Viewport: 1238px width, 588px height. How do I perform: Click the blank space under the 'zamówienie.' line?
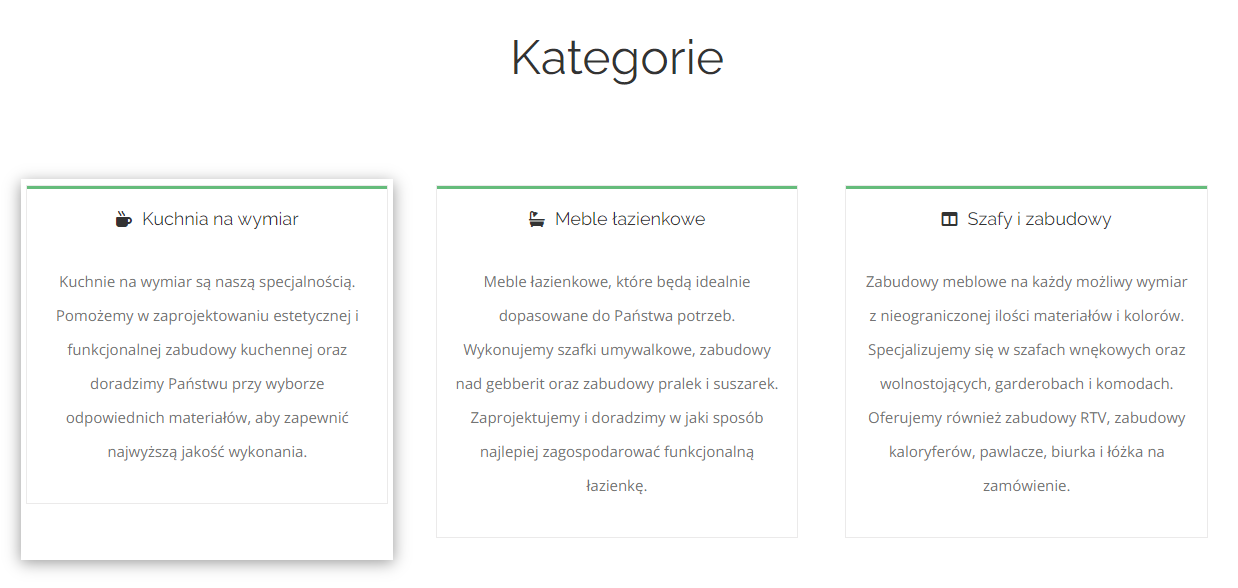pyautogui.click(x=1026, y=518)
